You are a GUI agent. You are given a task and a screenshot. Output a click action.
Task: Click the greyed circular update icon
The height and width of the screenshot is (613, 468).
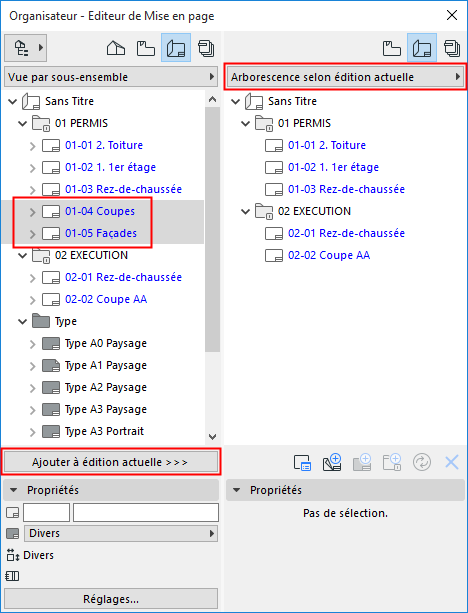click(422, 462)
